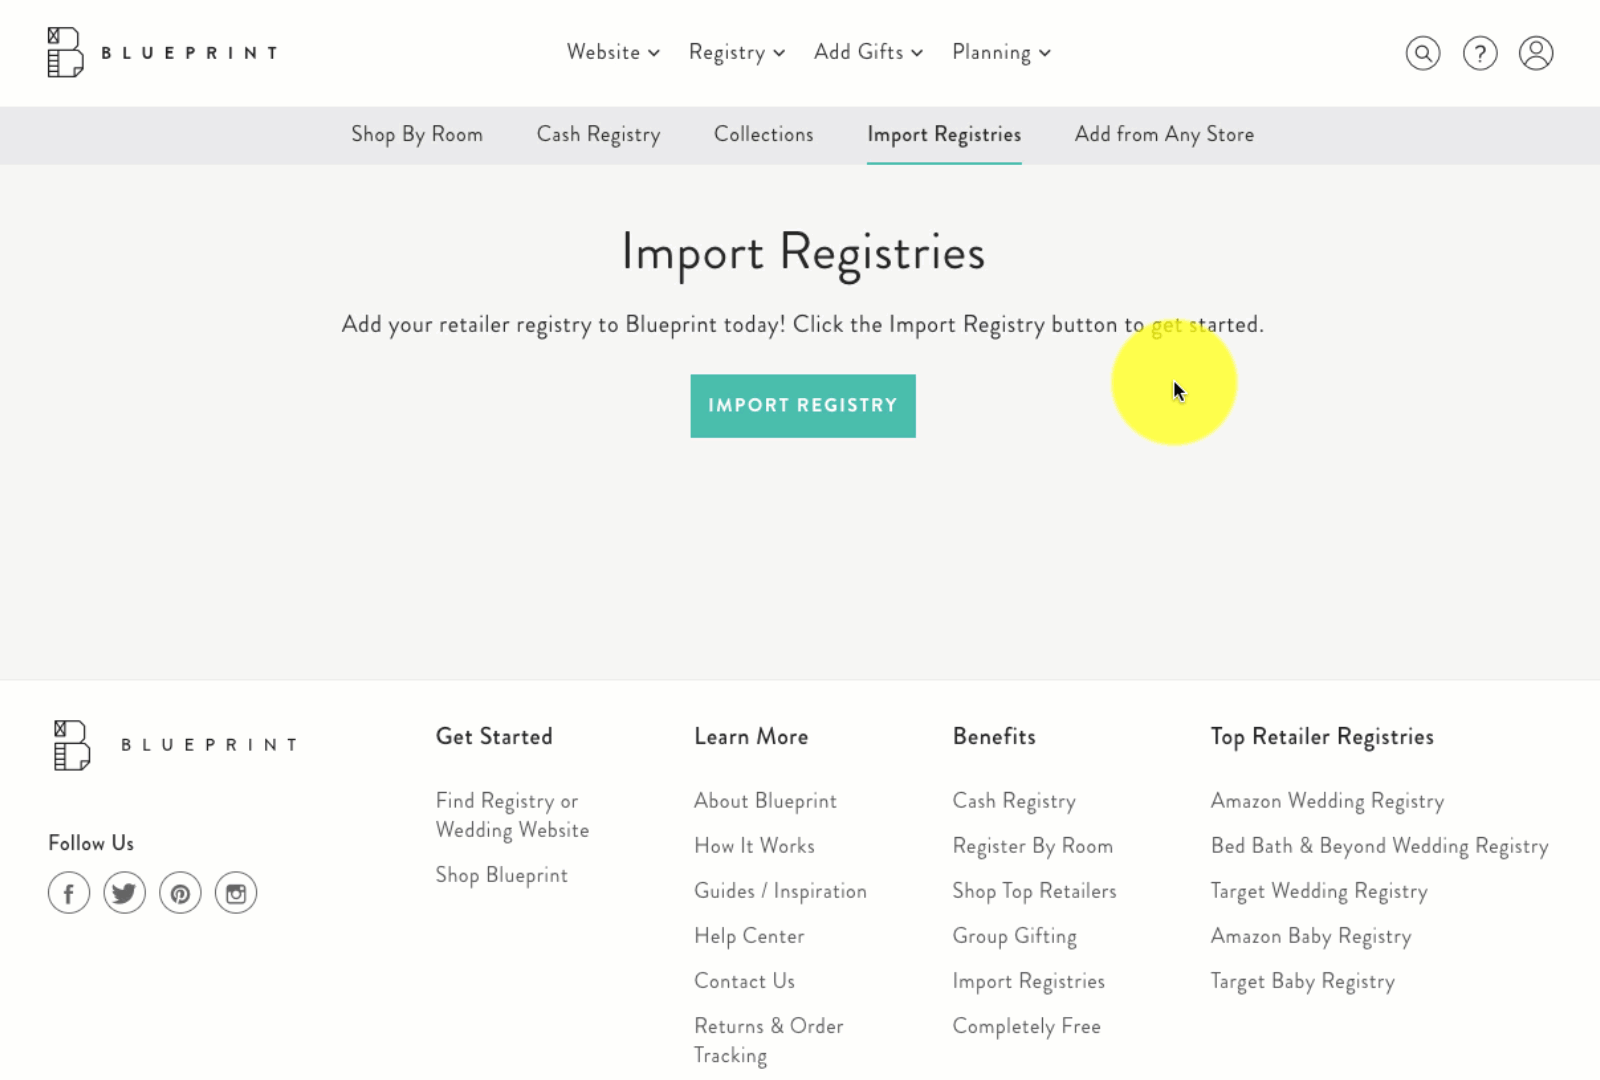
Task: Switch to the Shop By Room tab
Action: tap(417, 135)
